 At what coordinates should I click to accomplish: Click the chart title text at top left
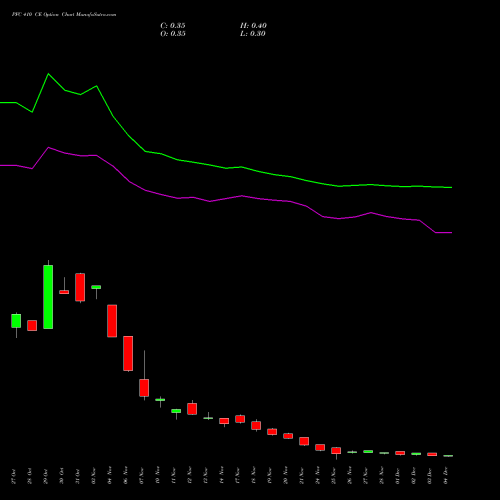64,15
